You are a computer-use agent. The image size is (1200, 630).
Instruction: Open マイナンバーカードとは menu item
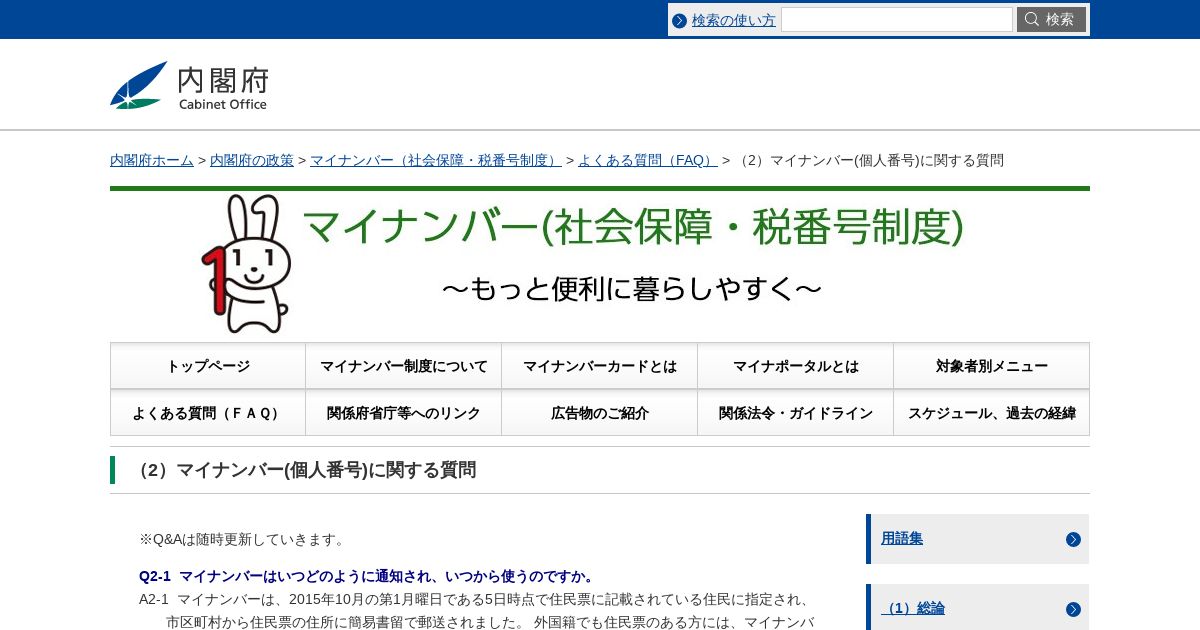click(600, 366)
